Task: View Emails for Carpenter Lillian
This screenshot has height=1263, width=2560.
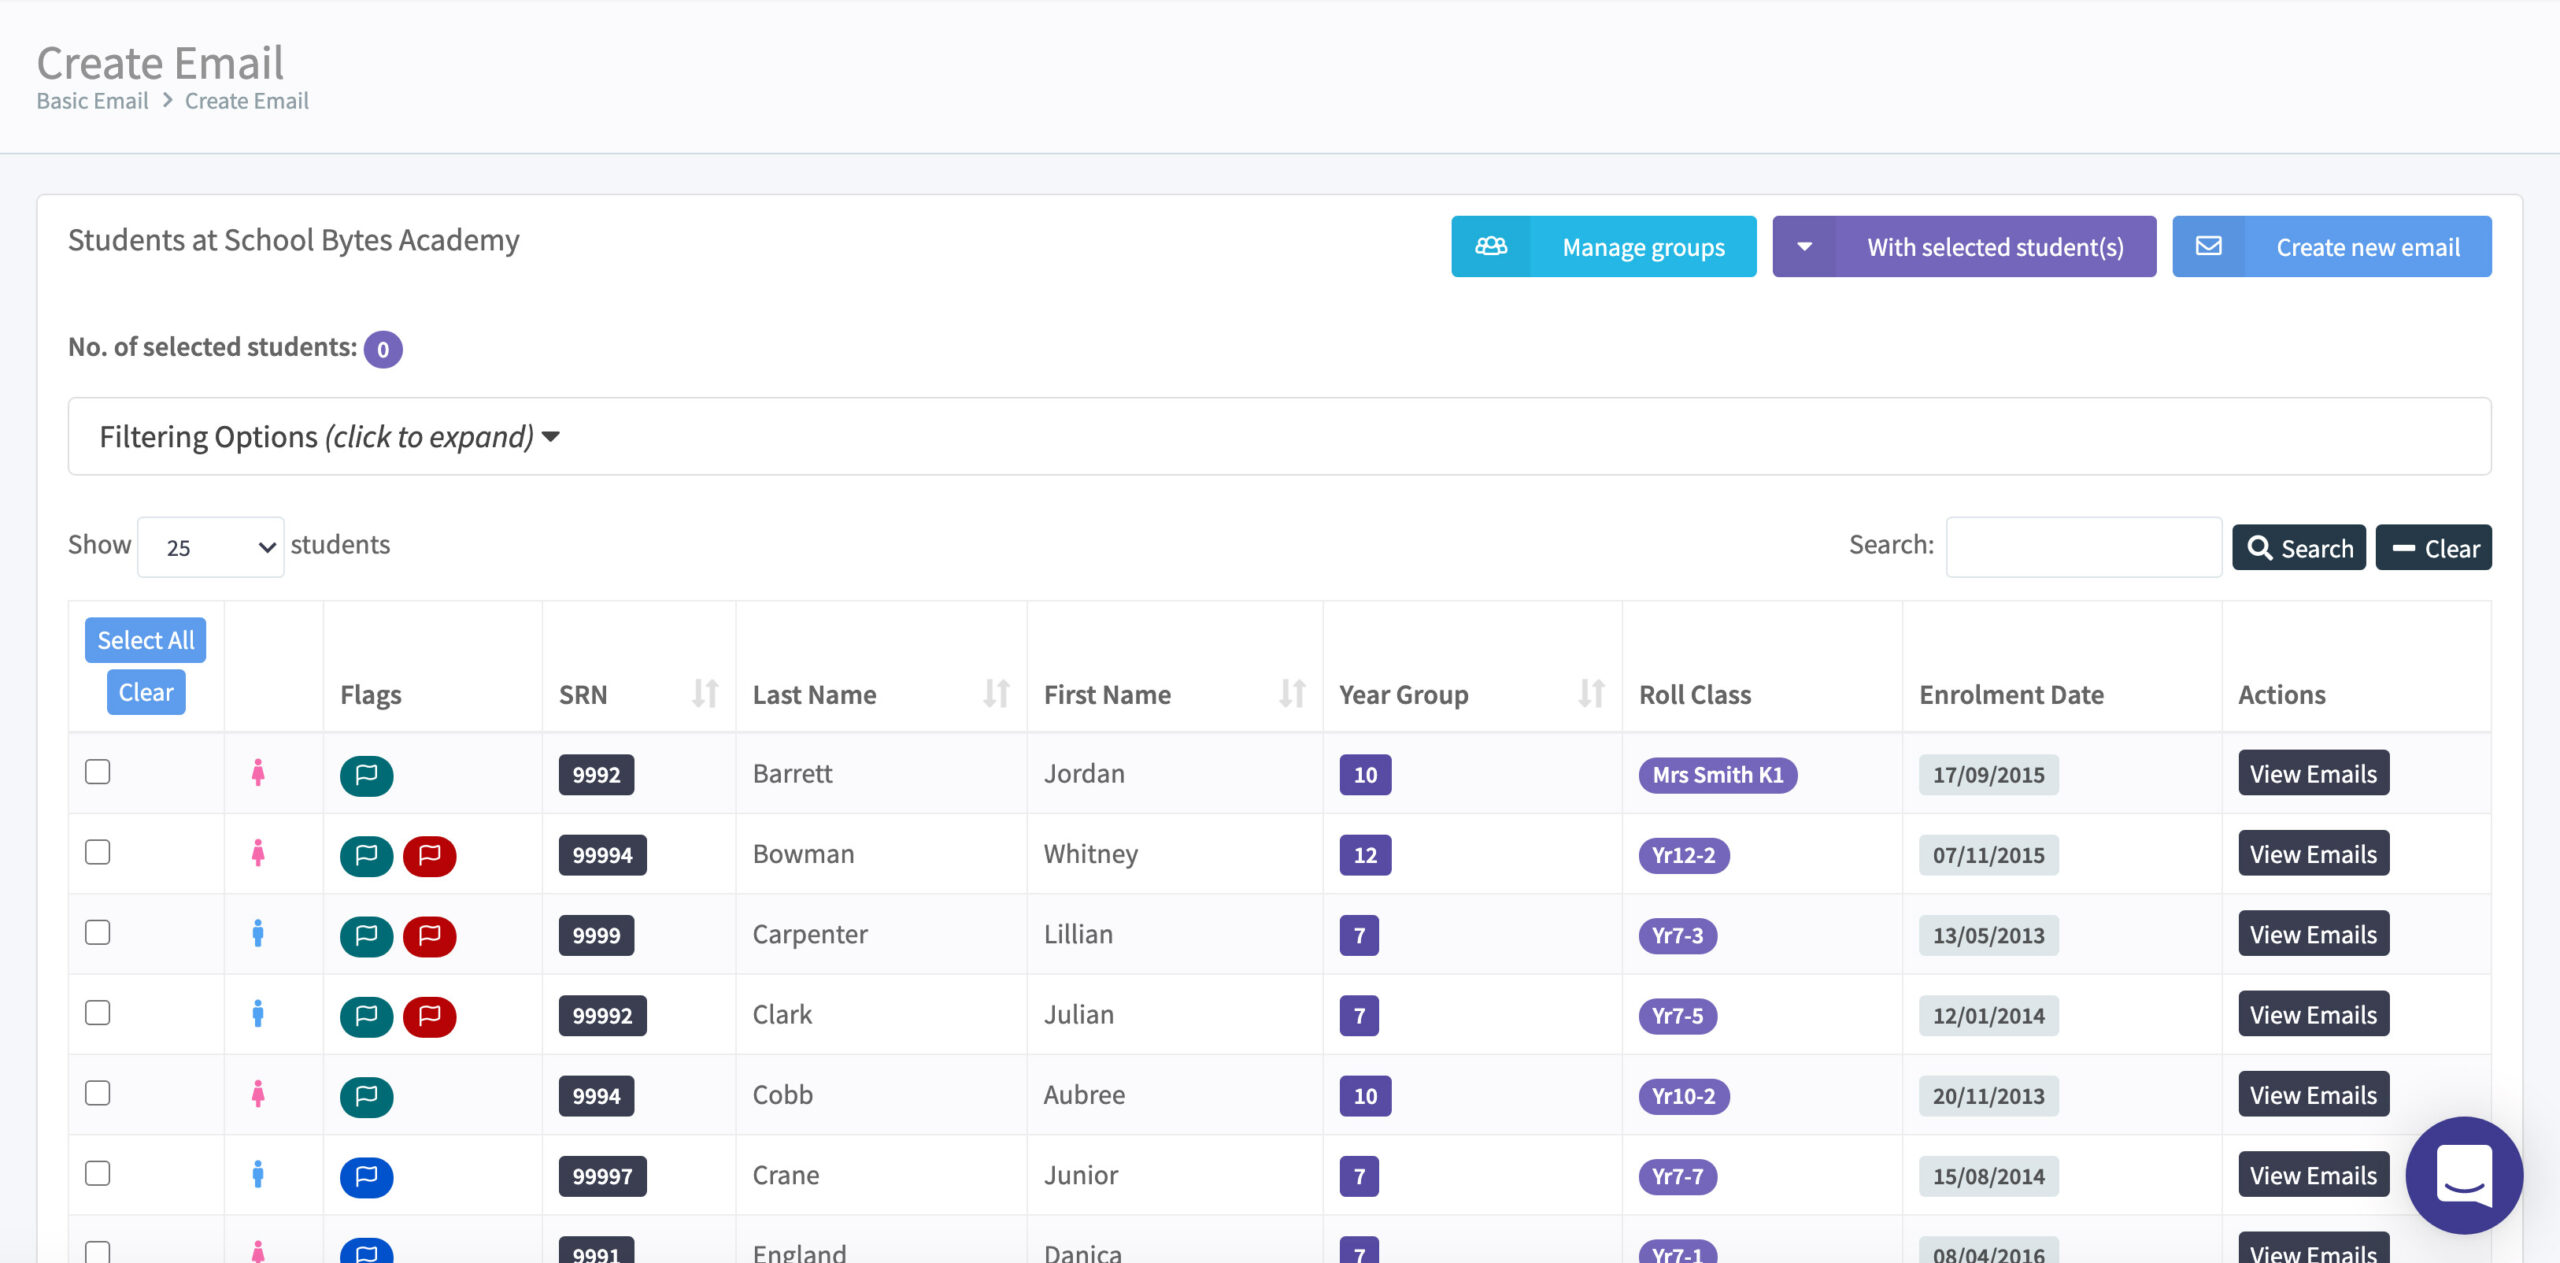Action: (x=2313, y=934)
